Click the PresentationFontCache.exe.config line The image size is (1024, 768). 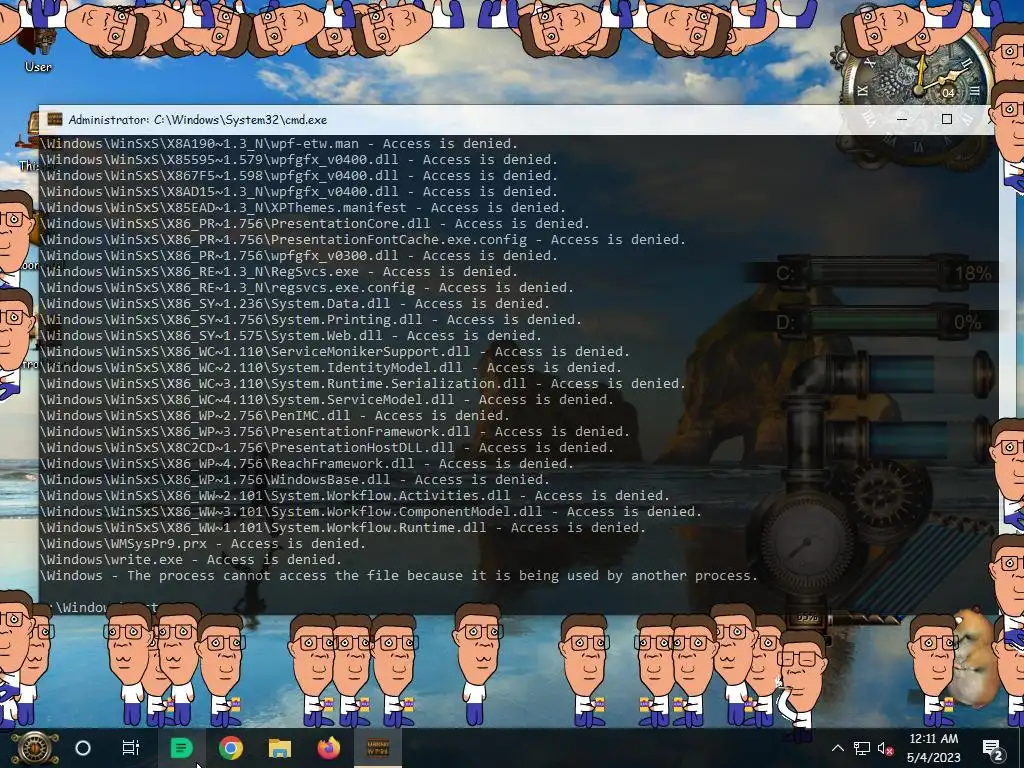363,240
